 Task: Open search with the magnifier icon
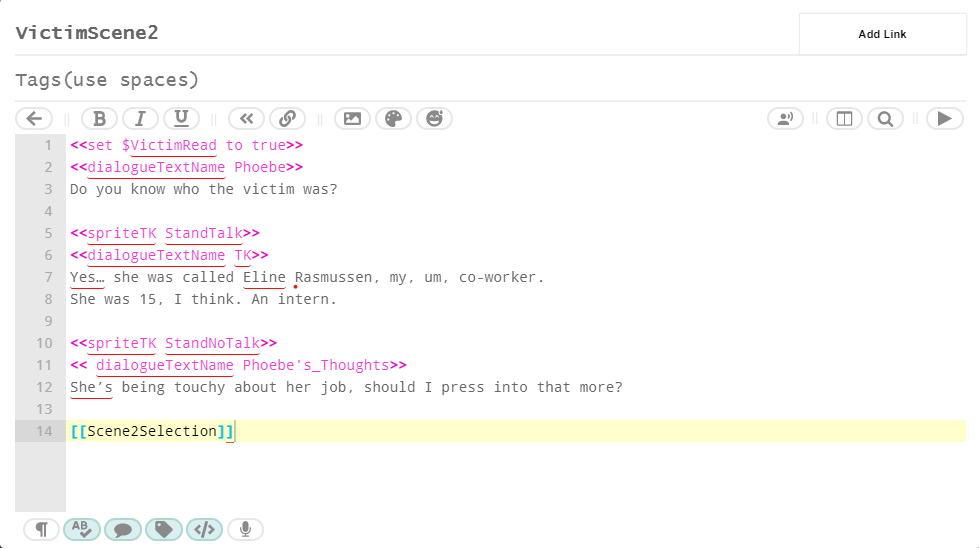click(x=885, y=119)
